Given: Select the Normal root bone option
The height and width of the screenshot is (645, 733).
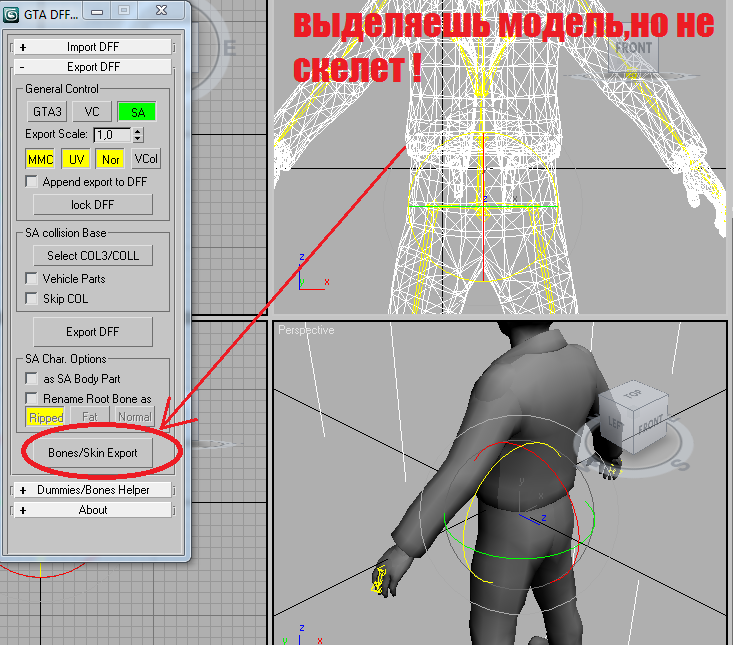Looking at the screenshot, I should point(135,417).
